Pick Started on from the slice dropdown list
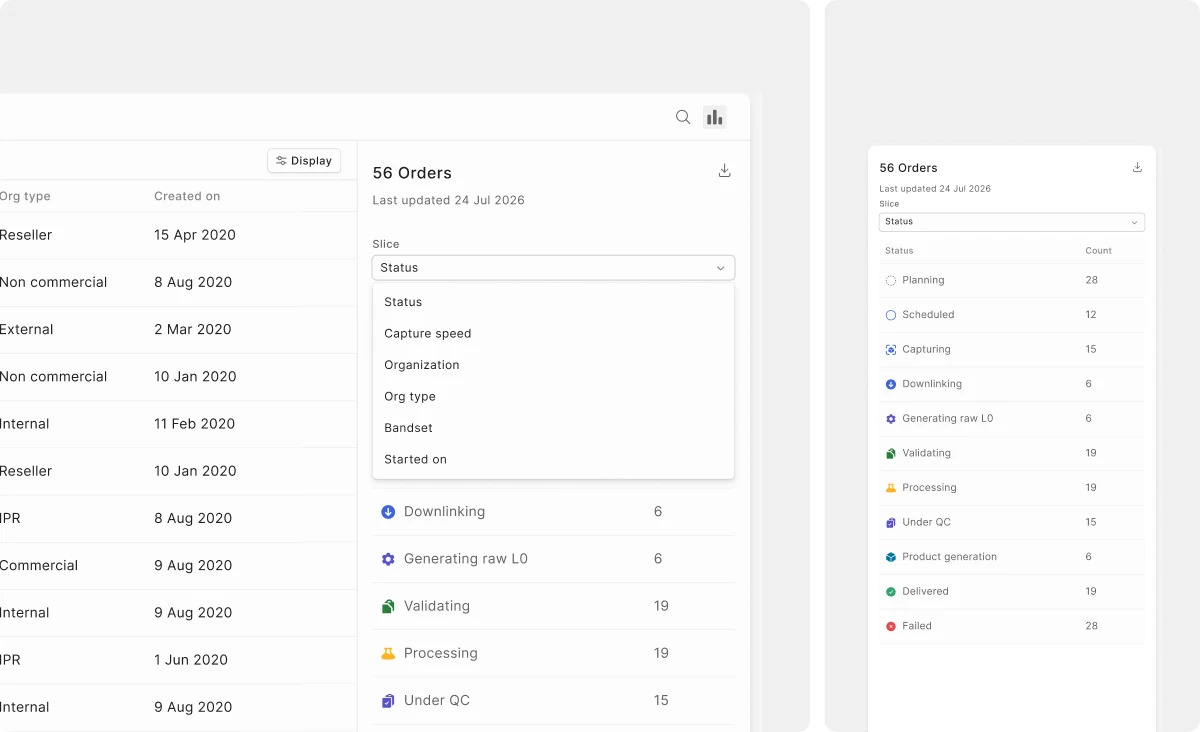1200x732 pixels. pyautogui.click(x=553, y=460)
